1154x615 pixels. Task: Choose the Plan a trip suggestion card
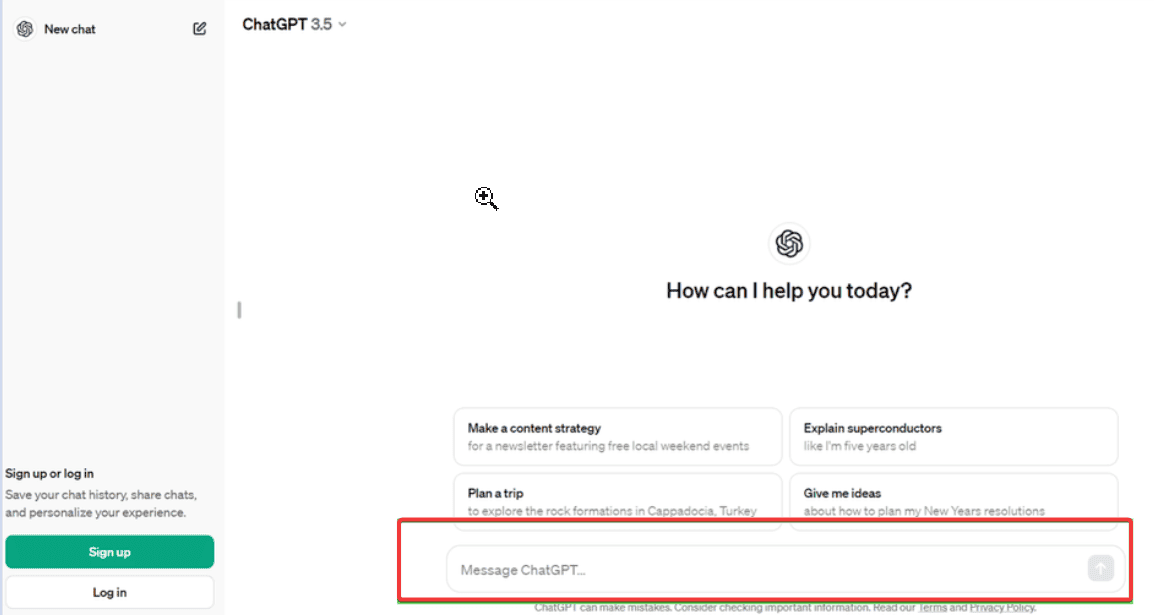(617, 501)
